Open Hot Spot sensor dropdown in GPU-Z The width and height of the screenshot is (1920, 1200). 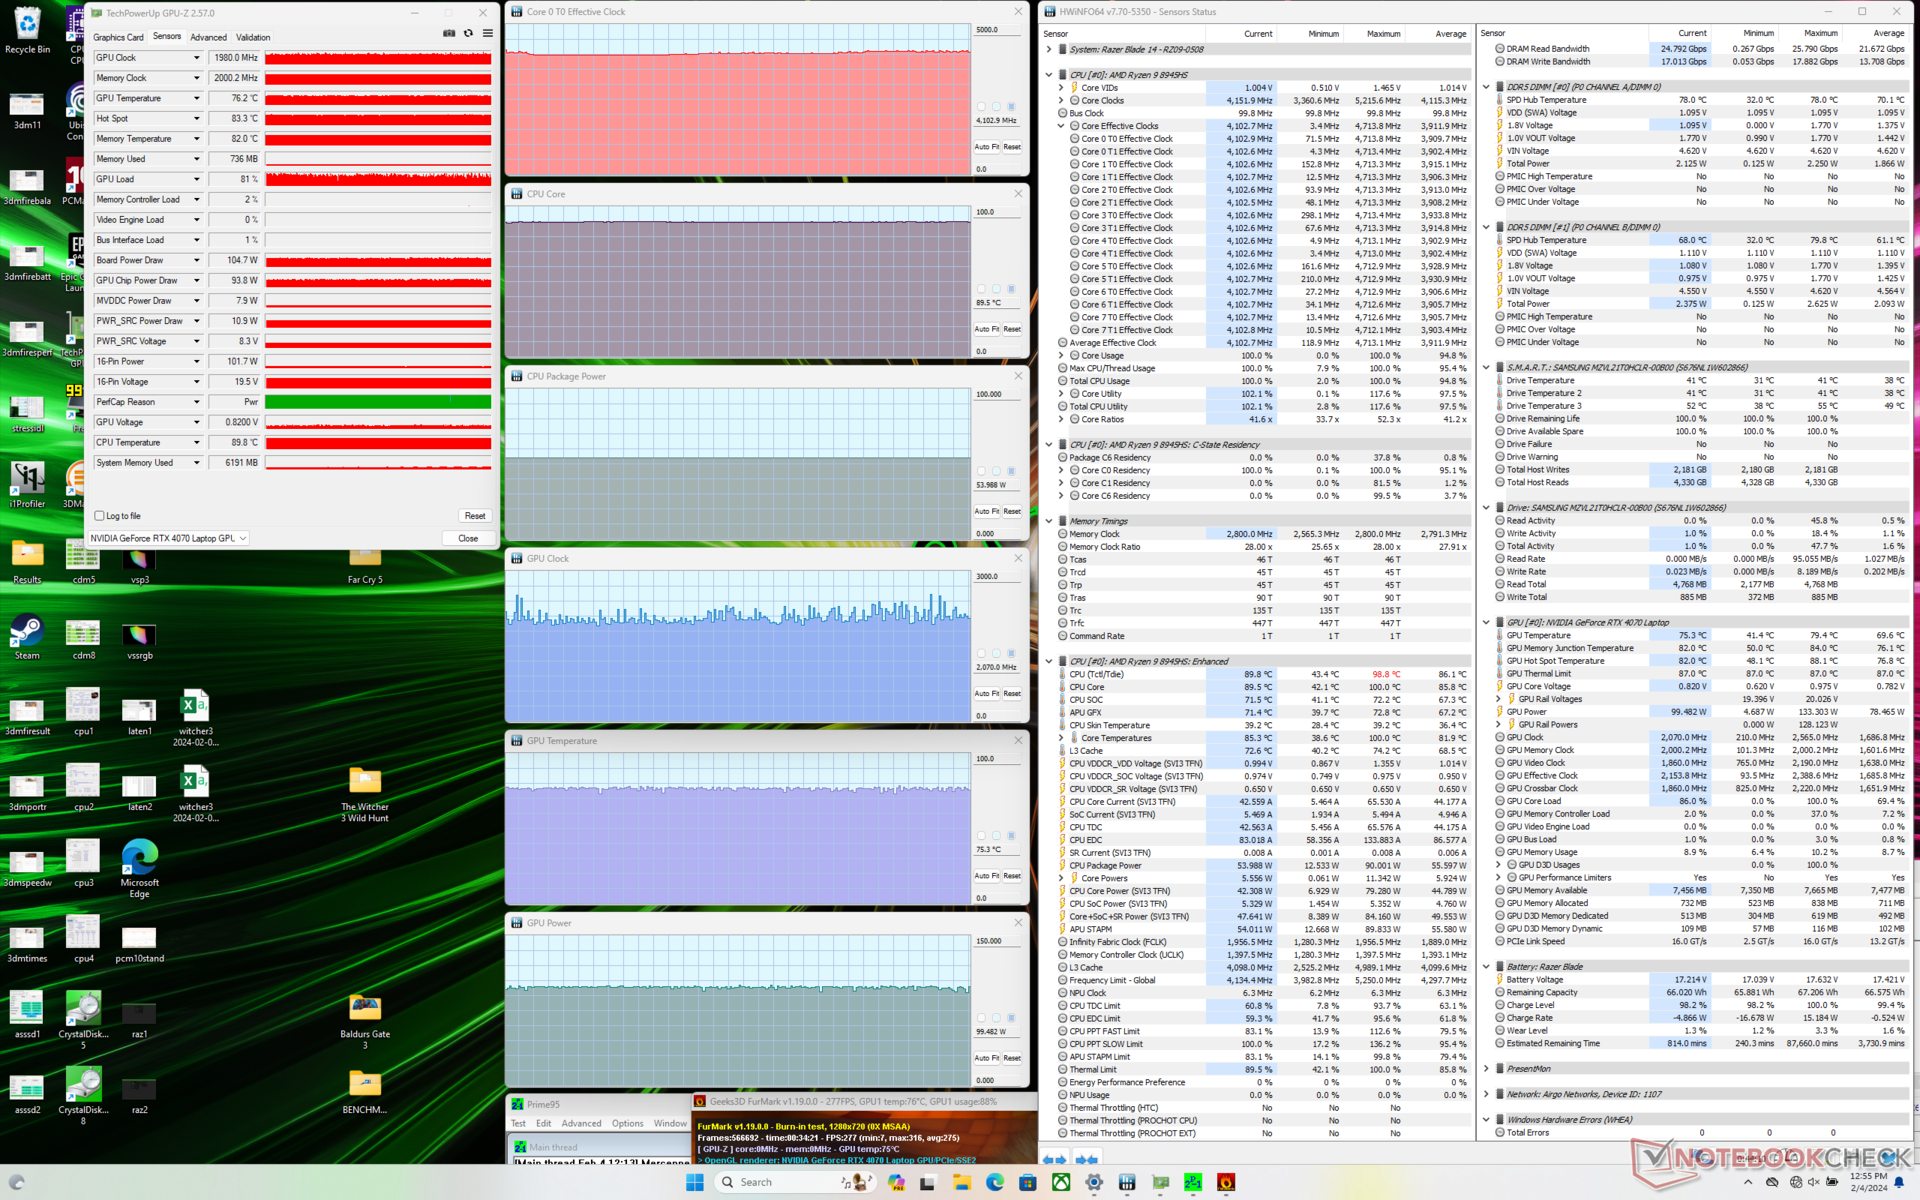(x=197, y=119)
